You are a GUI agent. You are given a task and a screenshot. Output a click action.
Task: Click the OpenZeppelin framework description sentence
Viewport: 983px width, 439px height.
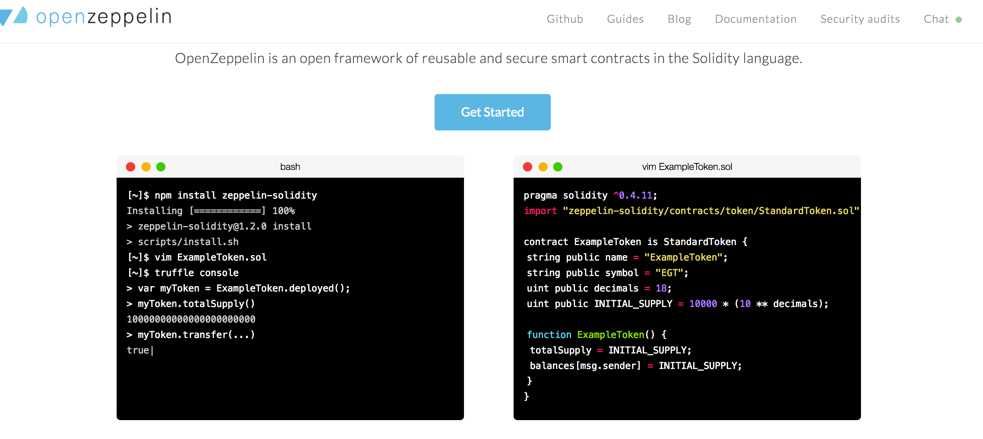(x=489, y=60)
